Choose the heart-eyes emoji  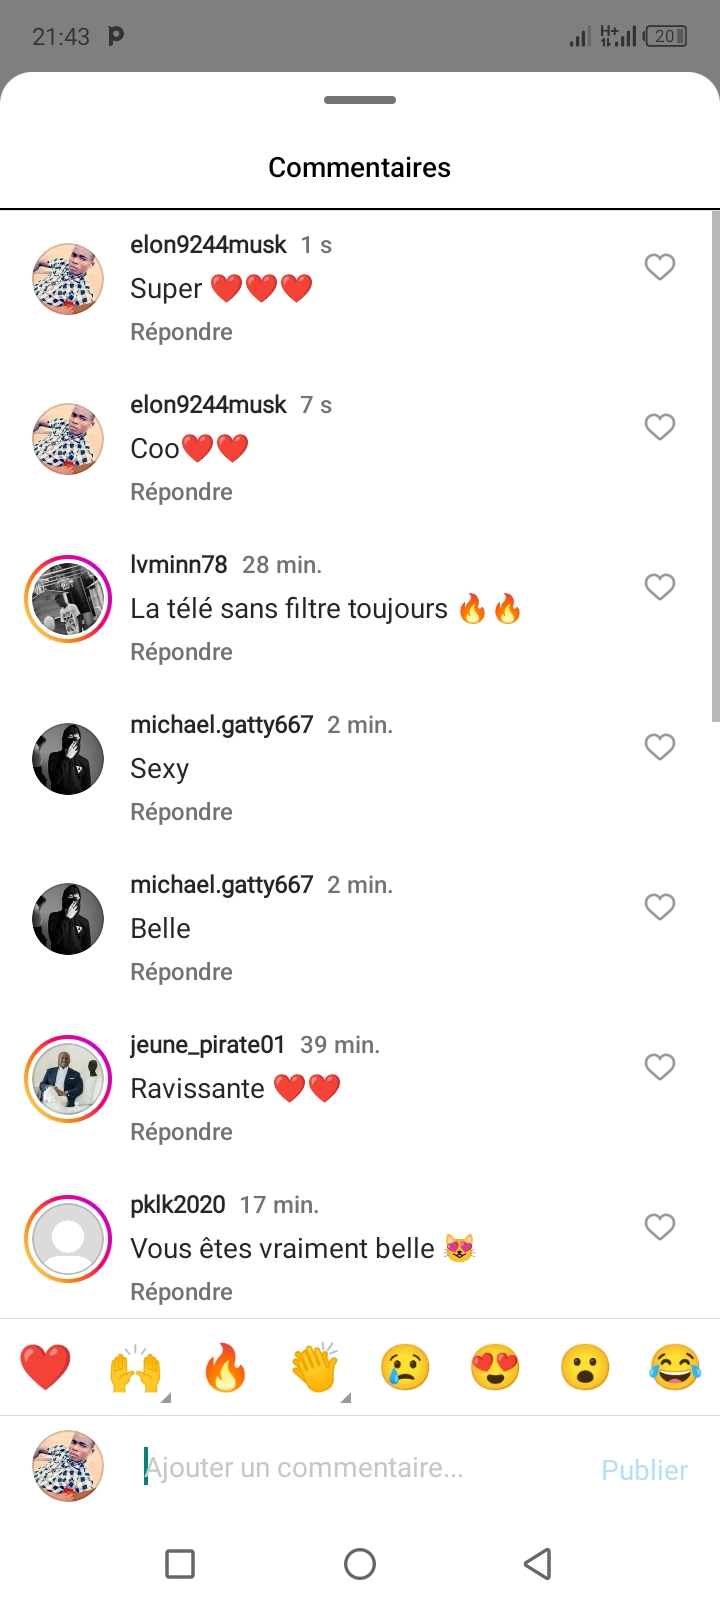coord(495,1367)
